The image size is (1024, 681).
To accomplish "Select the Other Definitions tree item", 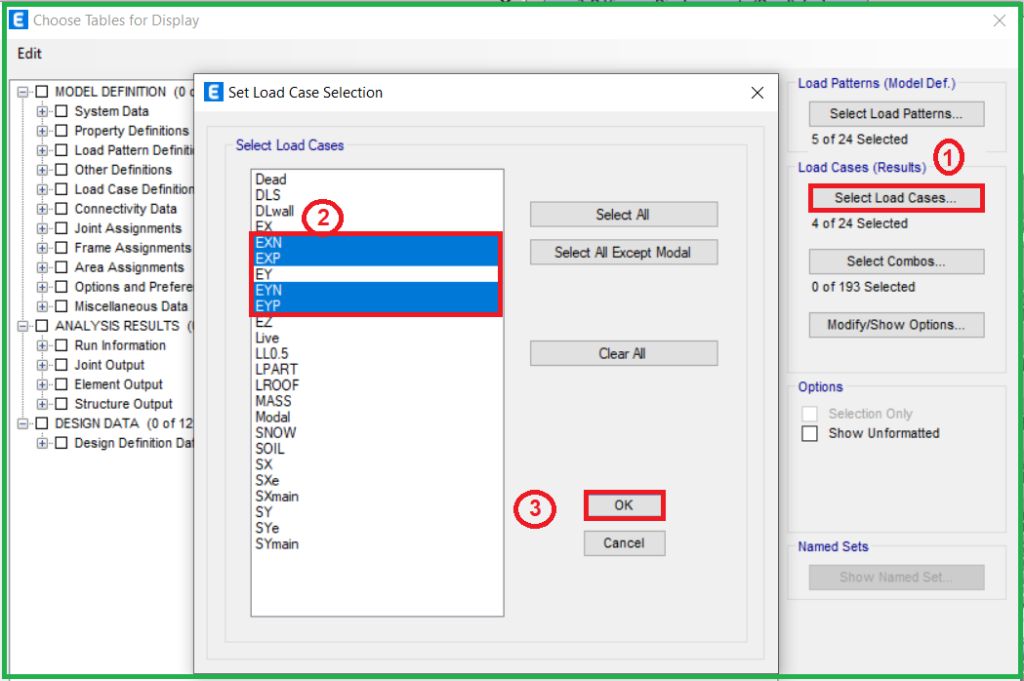I will coord(123,170).
